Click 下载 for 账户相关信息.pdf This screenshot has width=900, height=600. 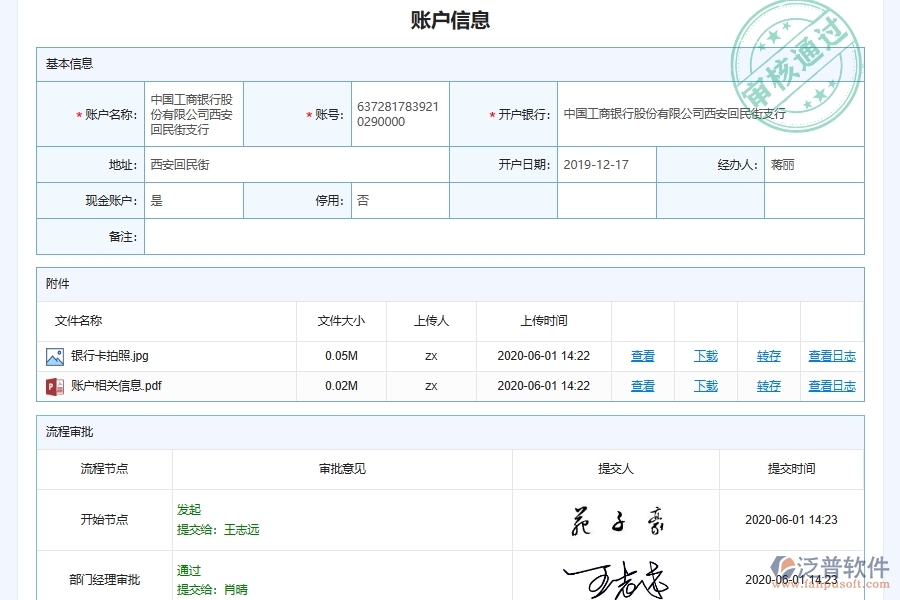(x=707, y=385)
